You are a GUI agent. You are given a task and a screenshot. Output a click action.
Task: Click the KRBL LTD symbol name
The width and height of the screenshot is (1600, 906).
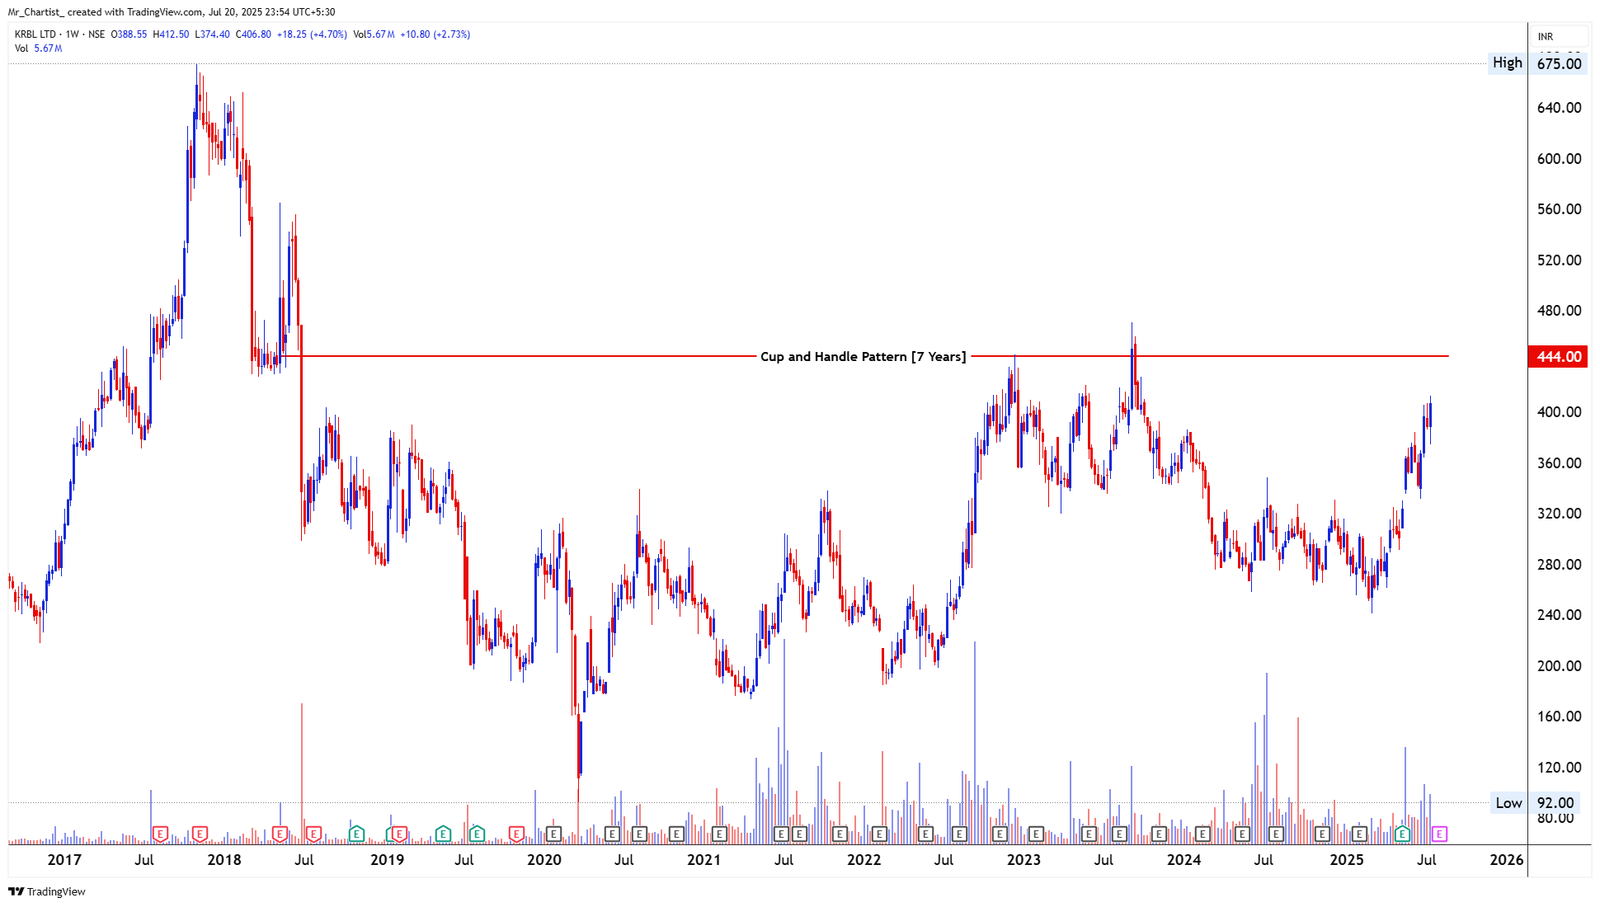(36, 33)
